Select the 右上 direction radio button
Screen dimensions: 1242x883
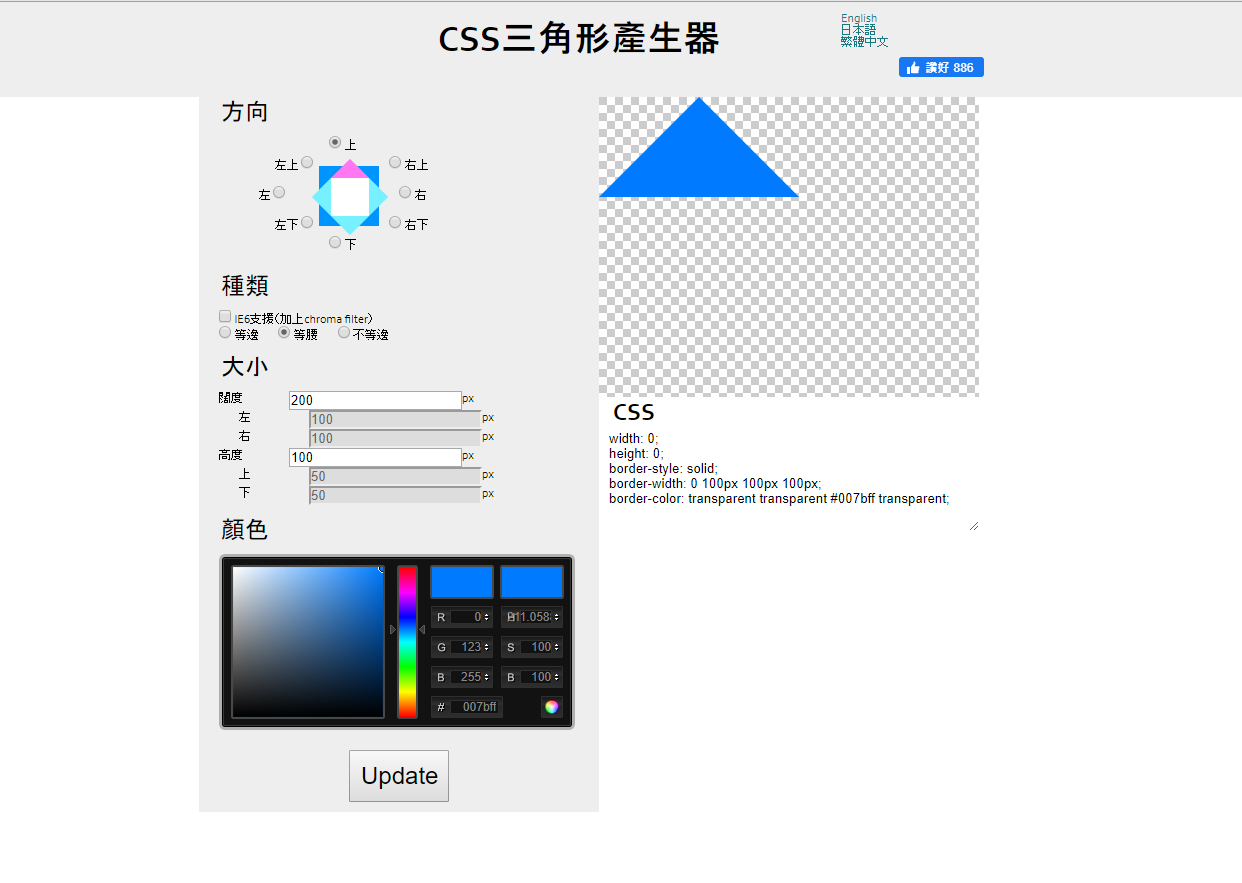coord(395,162)
